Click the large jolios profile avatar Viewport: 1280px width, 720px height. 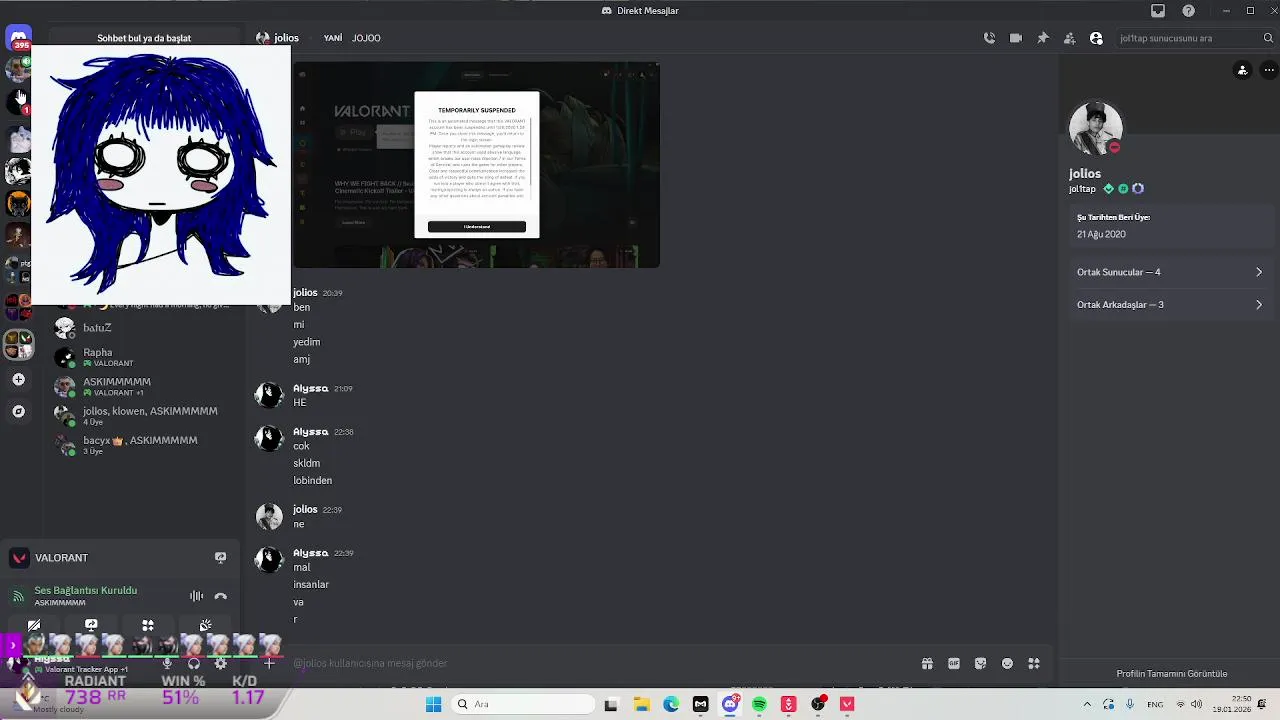pyautogui.click(x=1095, y=127)
